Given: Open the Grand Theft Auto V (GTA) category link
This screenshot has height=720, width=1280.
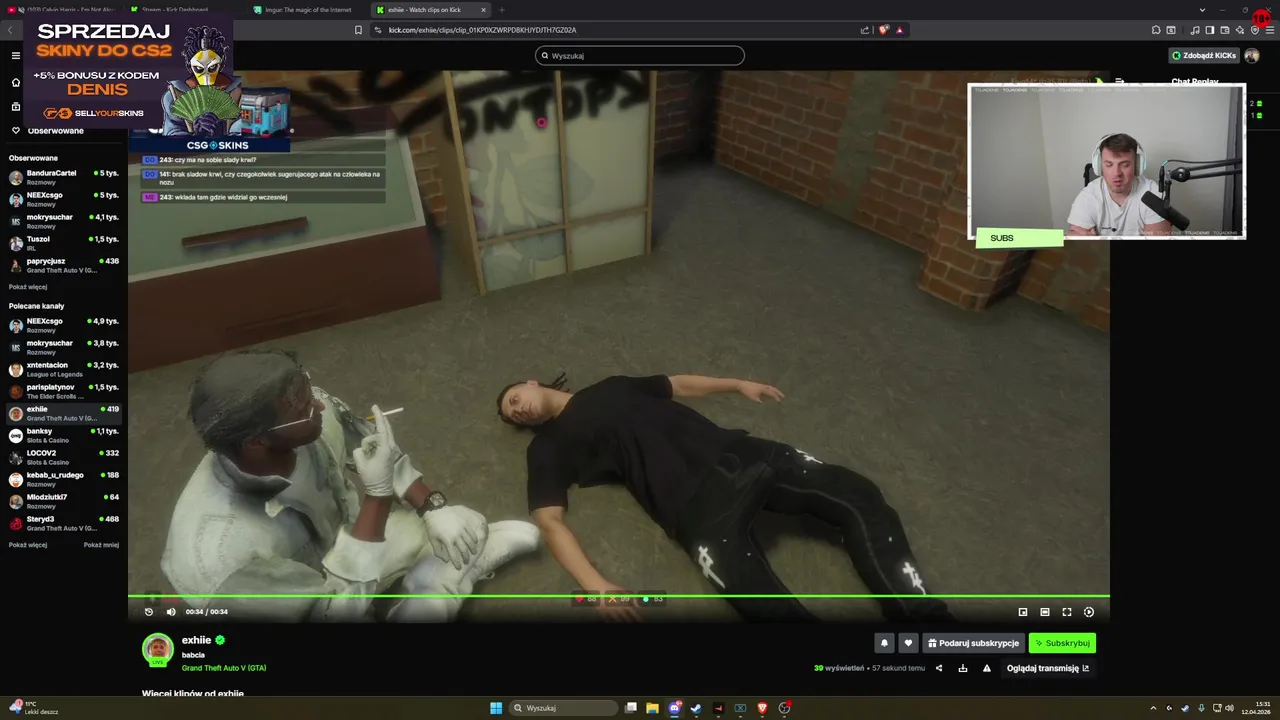Looking at the screenshot, I should [224, 668].
